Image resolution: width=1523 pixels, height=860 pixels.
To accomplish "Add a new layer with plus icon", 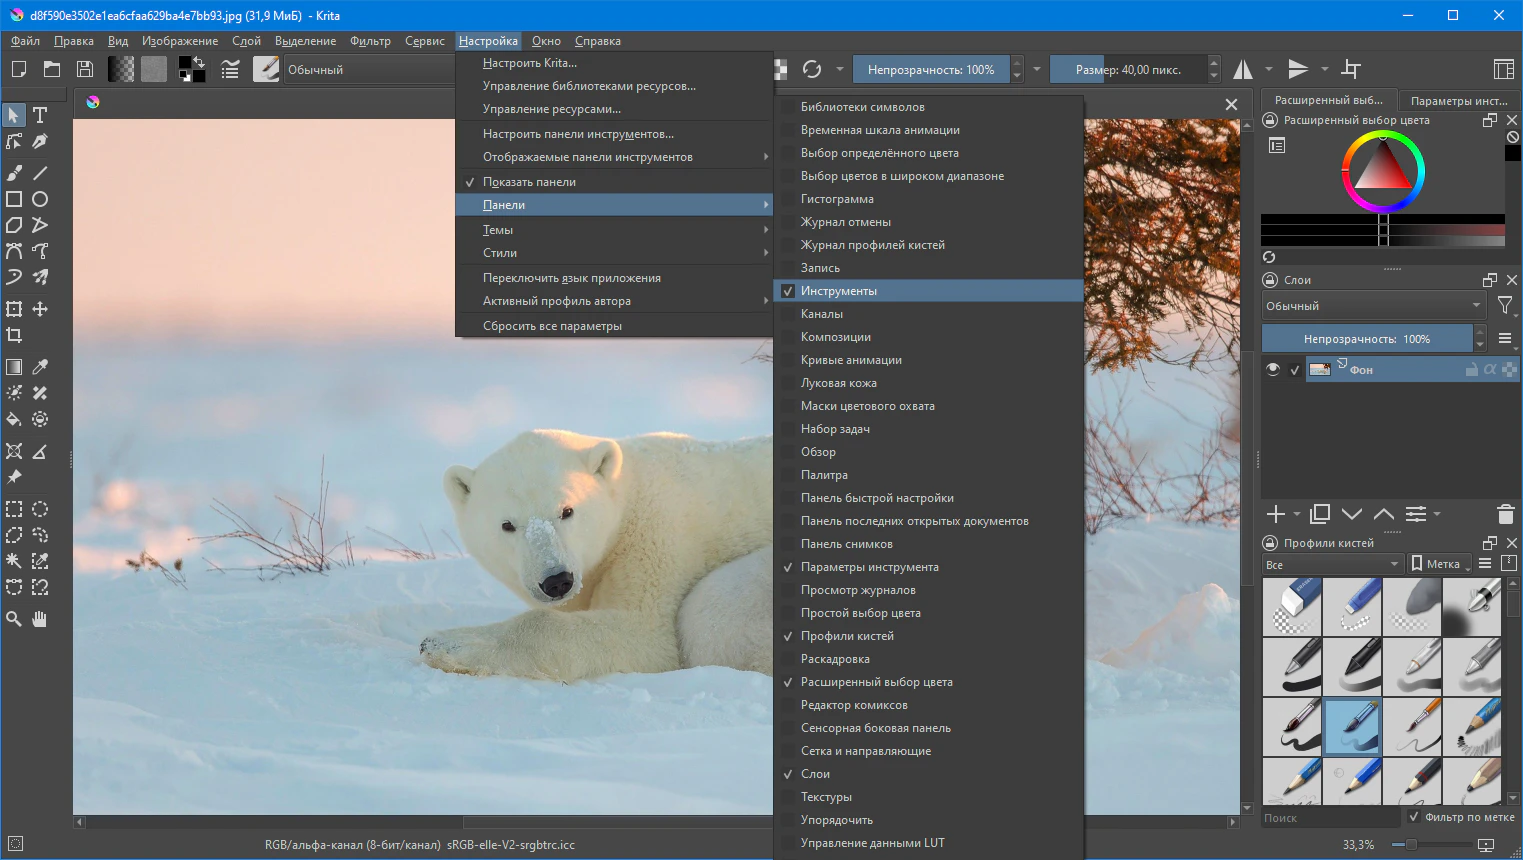I will click(1275, 514).
